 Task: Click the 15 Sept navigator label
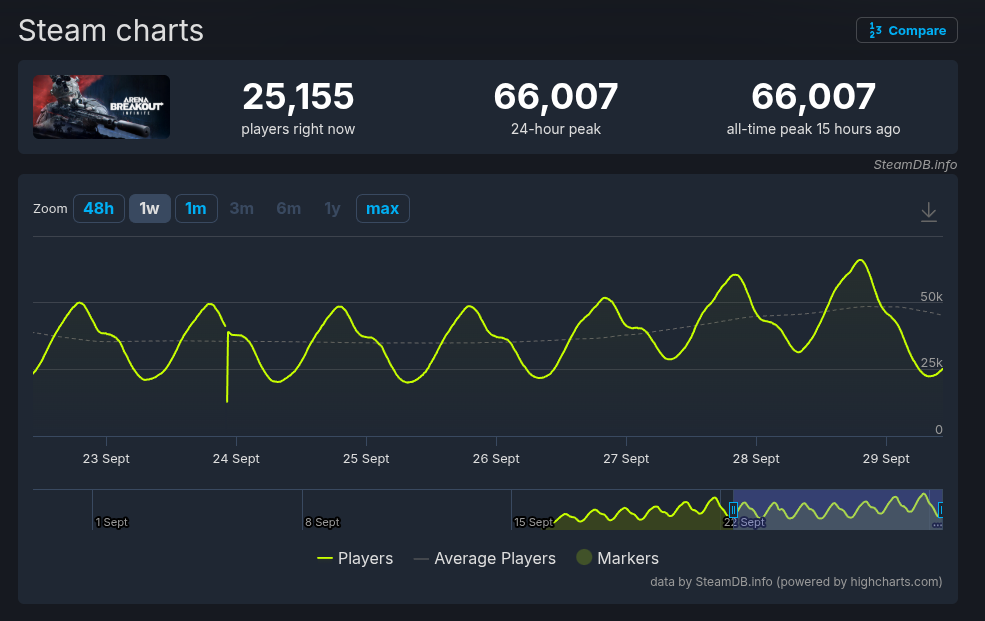click(533, 522)
